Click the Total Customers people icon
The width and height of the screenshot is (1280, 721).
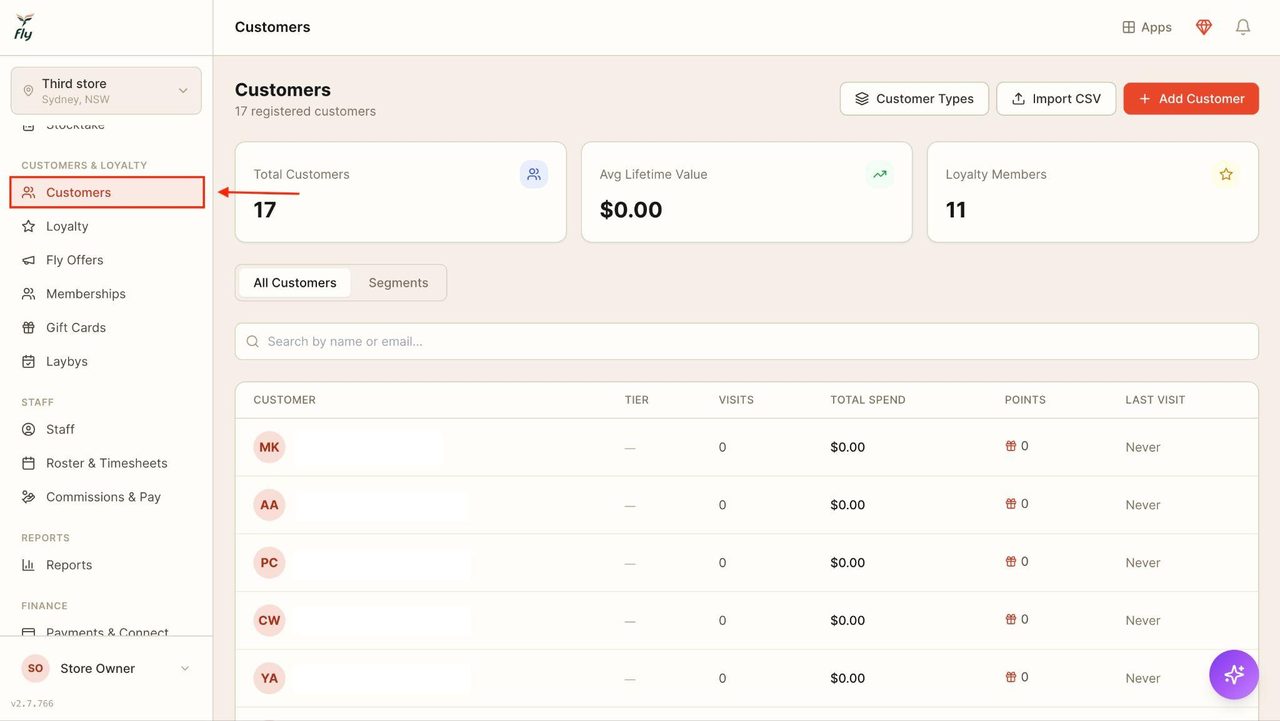coord(534,174)
